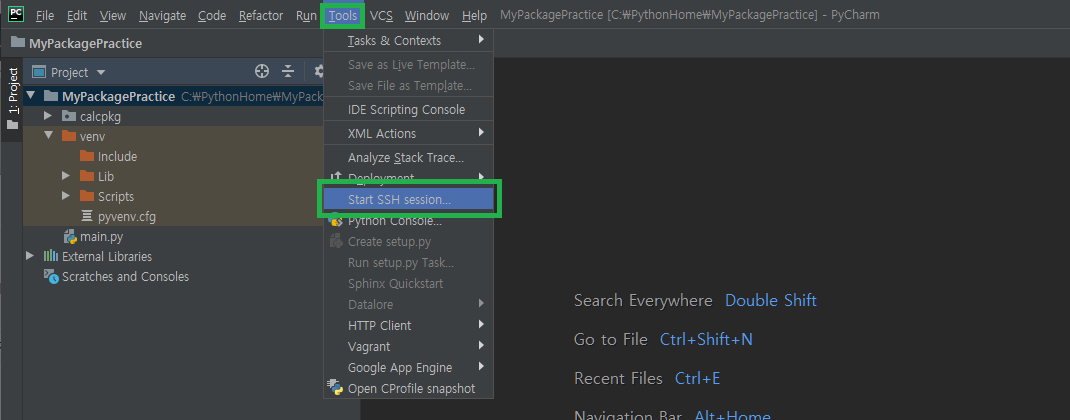The image size is (1070, 420).
Task: Open XML Actions submenu
Action: (x=409, y=133)
